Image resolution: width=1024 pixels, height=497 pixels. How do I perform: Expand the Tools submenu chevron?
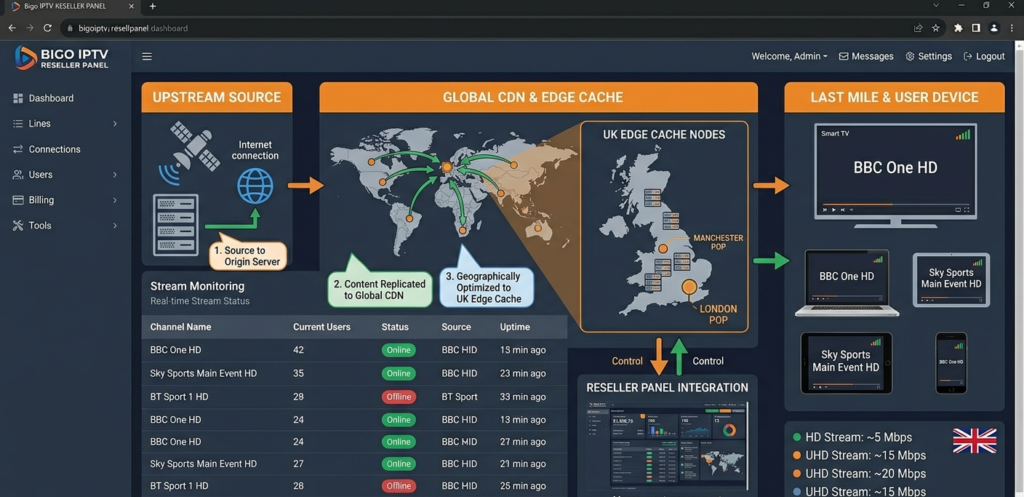click(x=115, y=225)
